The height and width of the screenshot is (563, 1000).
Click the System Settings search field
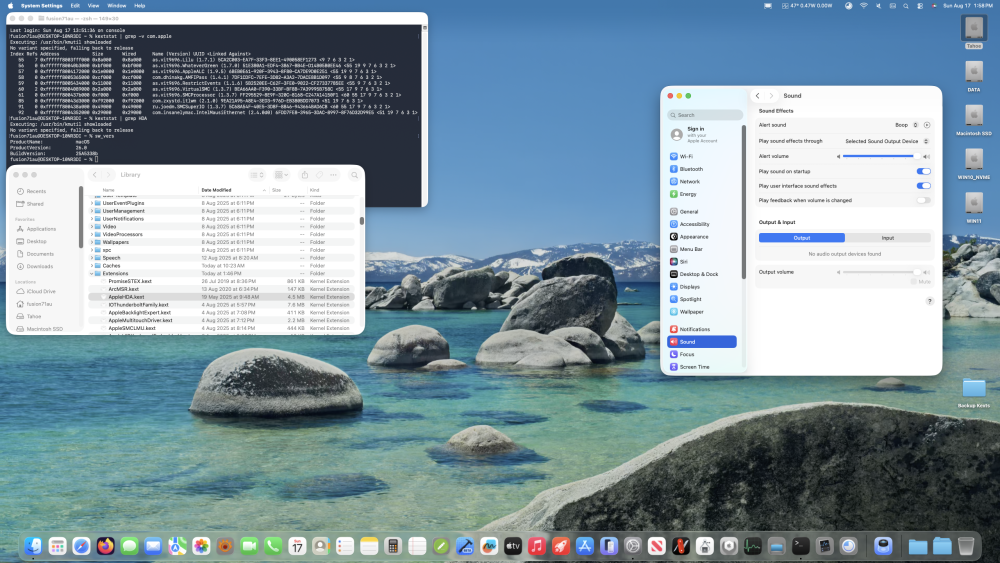tap(705, 115)
